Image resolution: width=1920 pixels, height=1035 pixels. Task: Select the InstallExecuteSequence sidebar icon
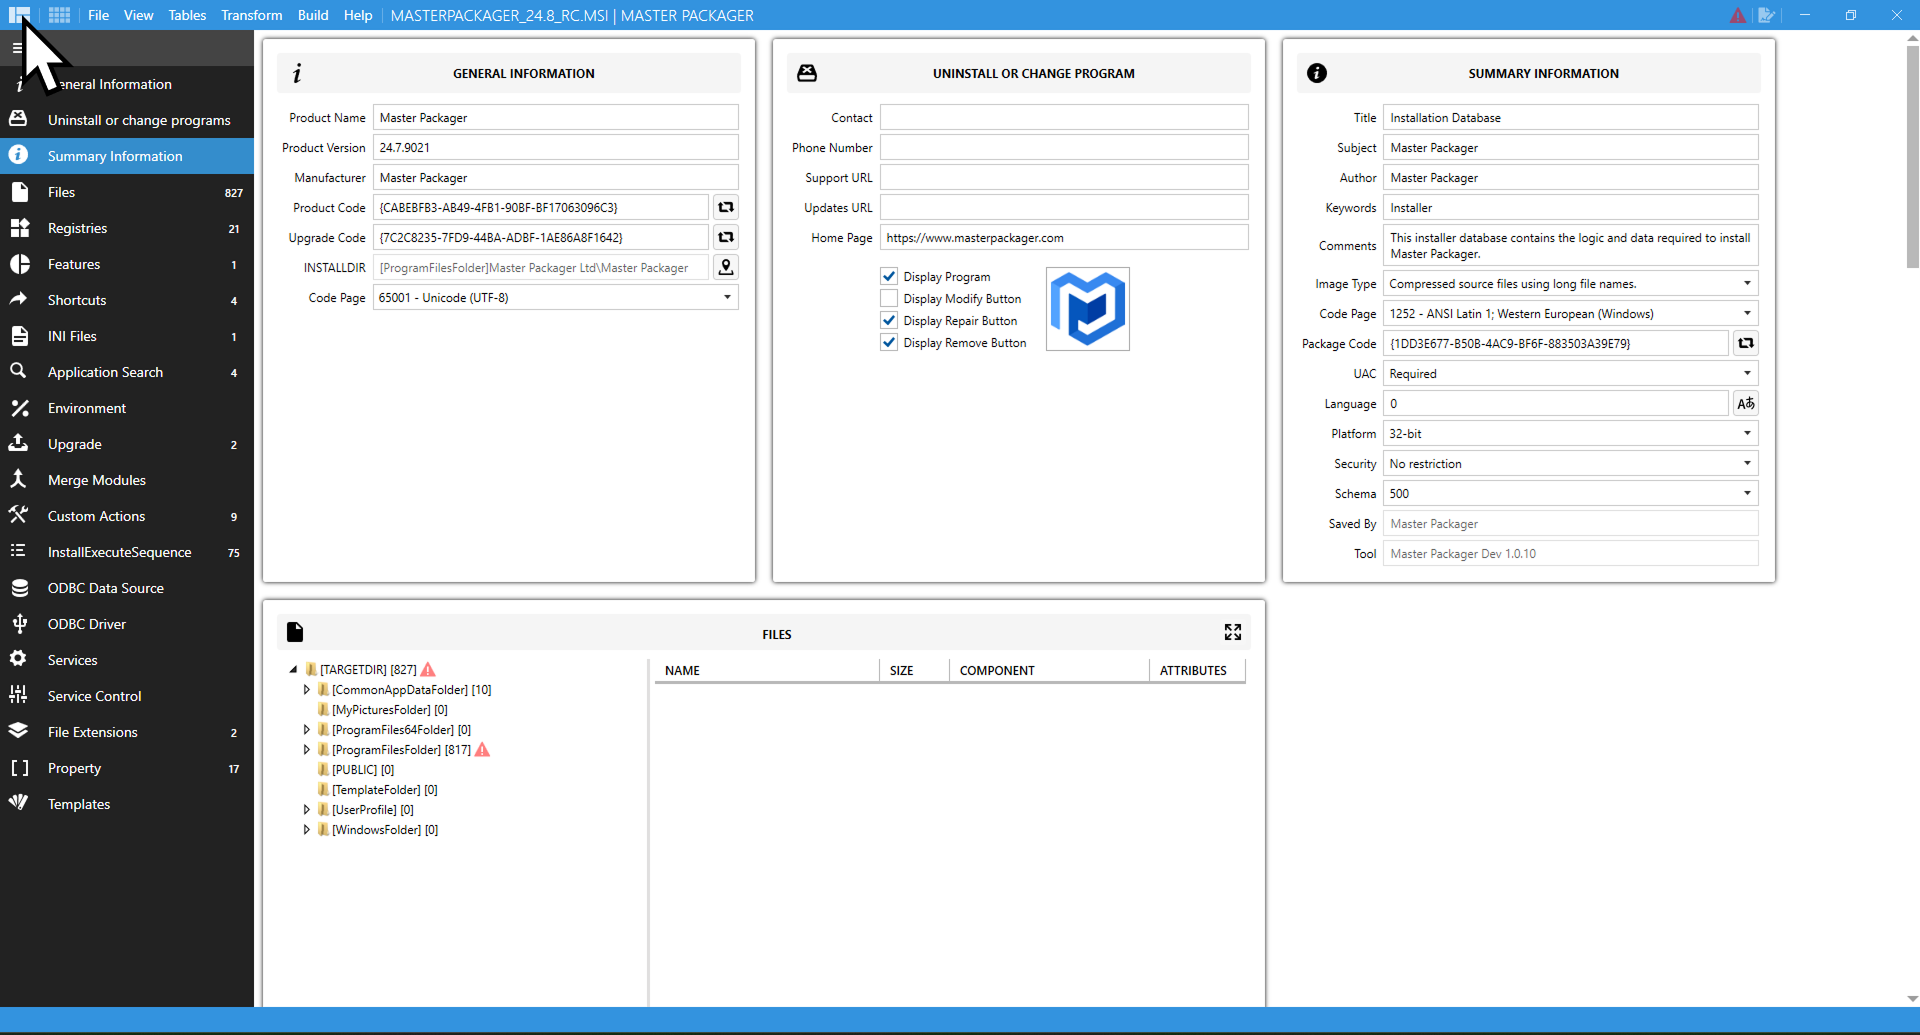pyautogui.click(x=19, y=551)
